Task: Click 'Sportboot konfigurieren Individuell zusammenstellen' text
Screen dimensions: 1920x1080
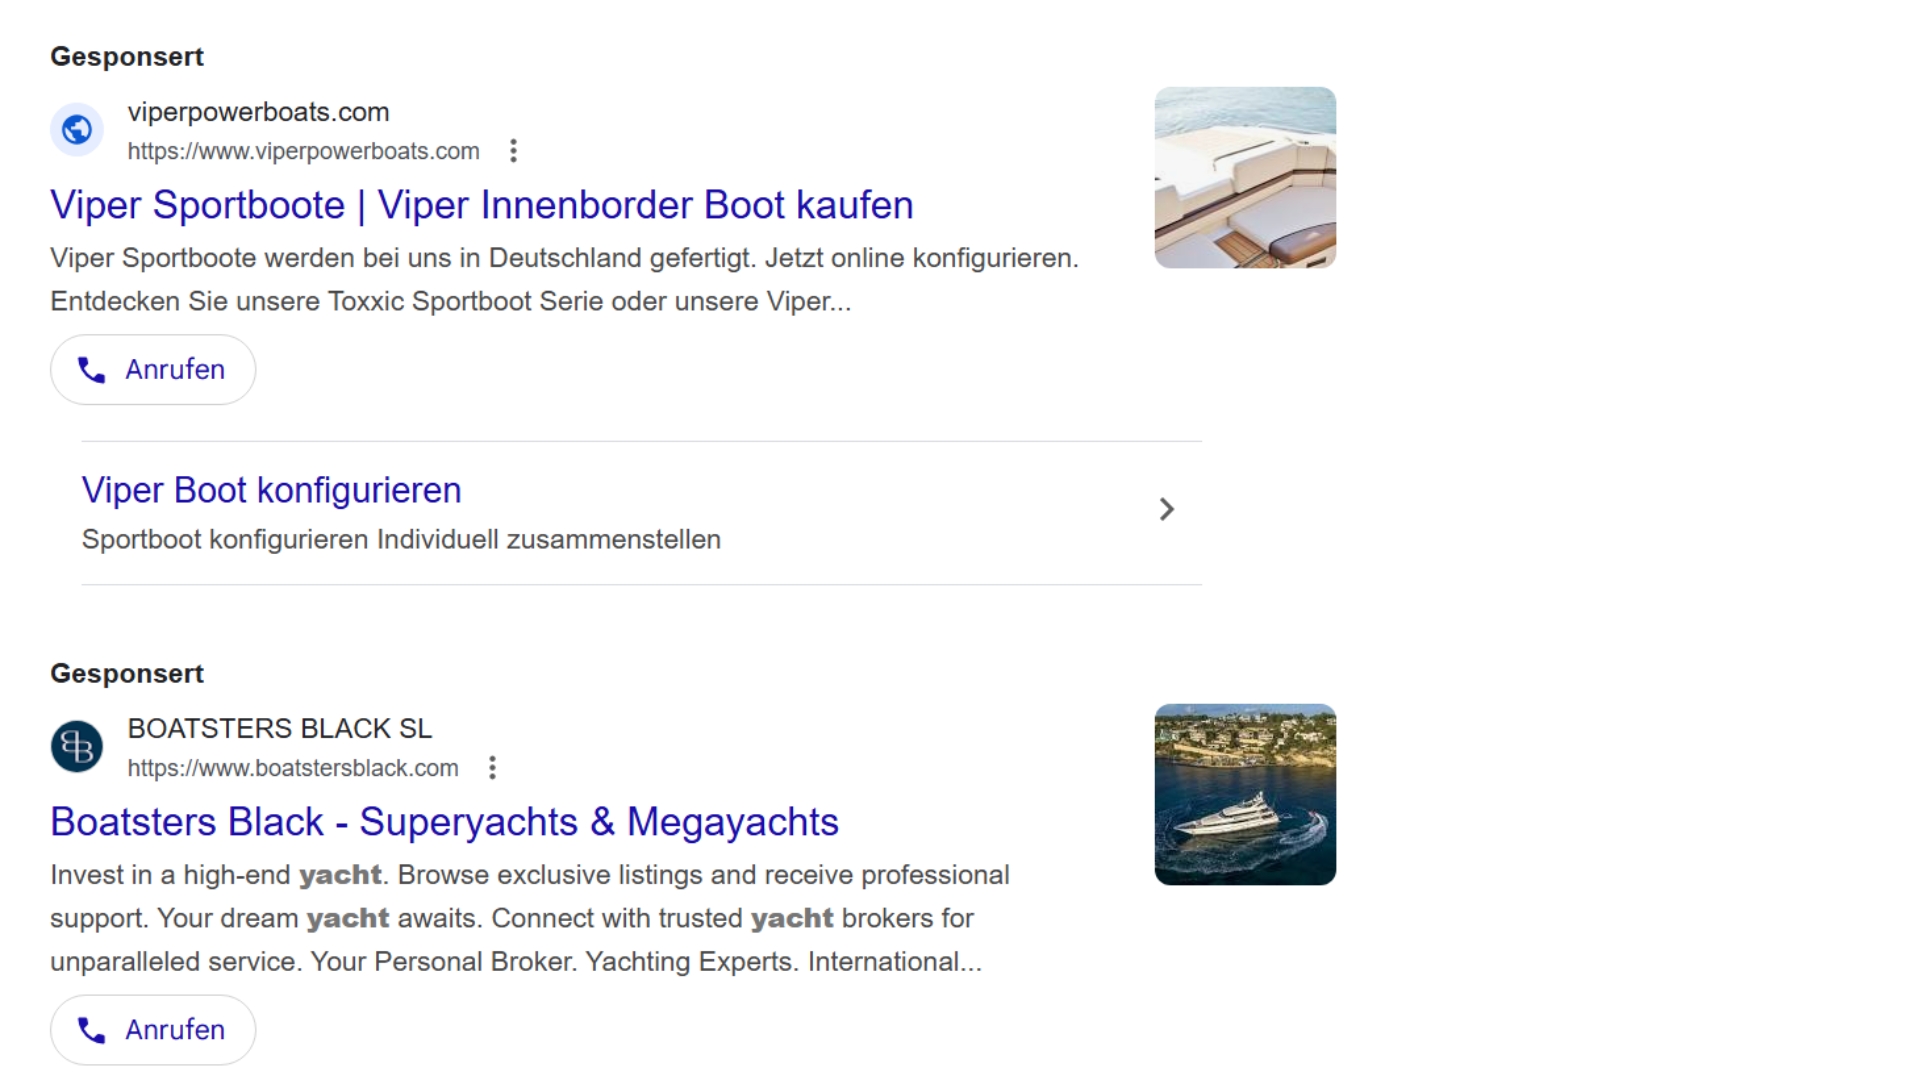Action: (401, 540)
